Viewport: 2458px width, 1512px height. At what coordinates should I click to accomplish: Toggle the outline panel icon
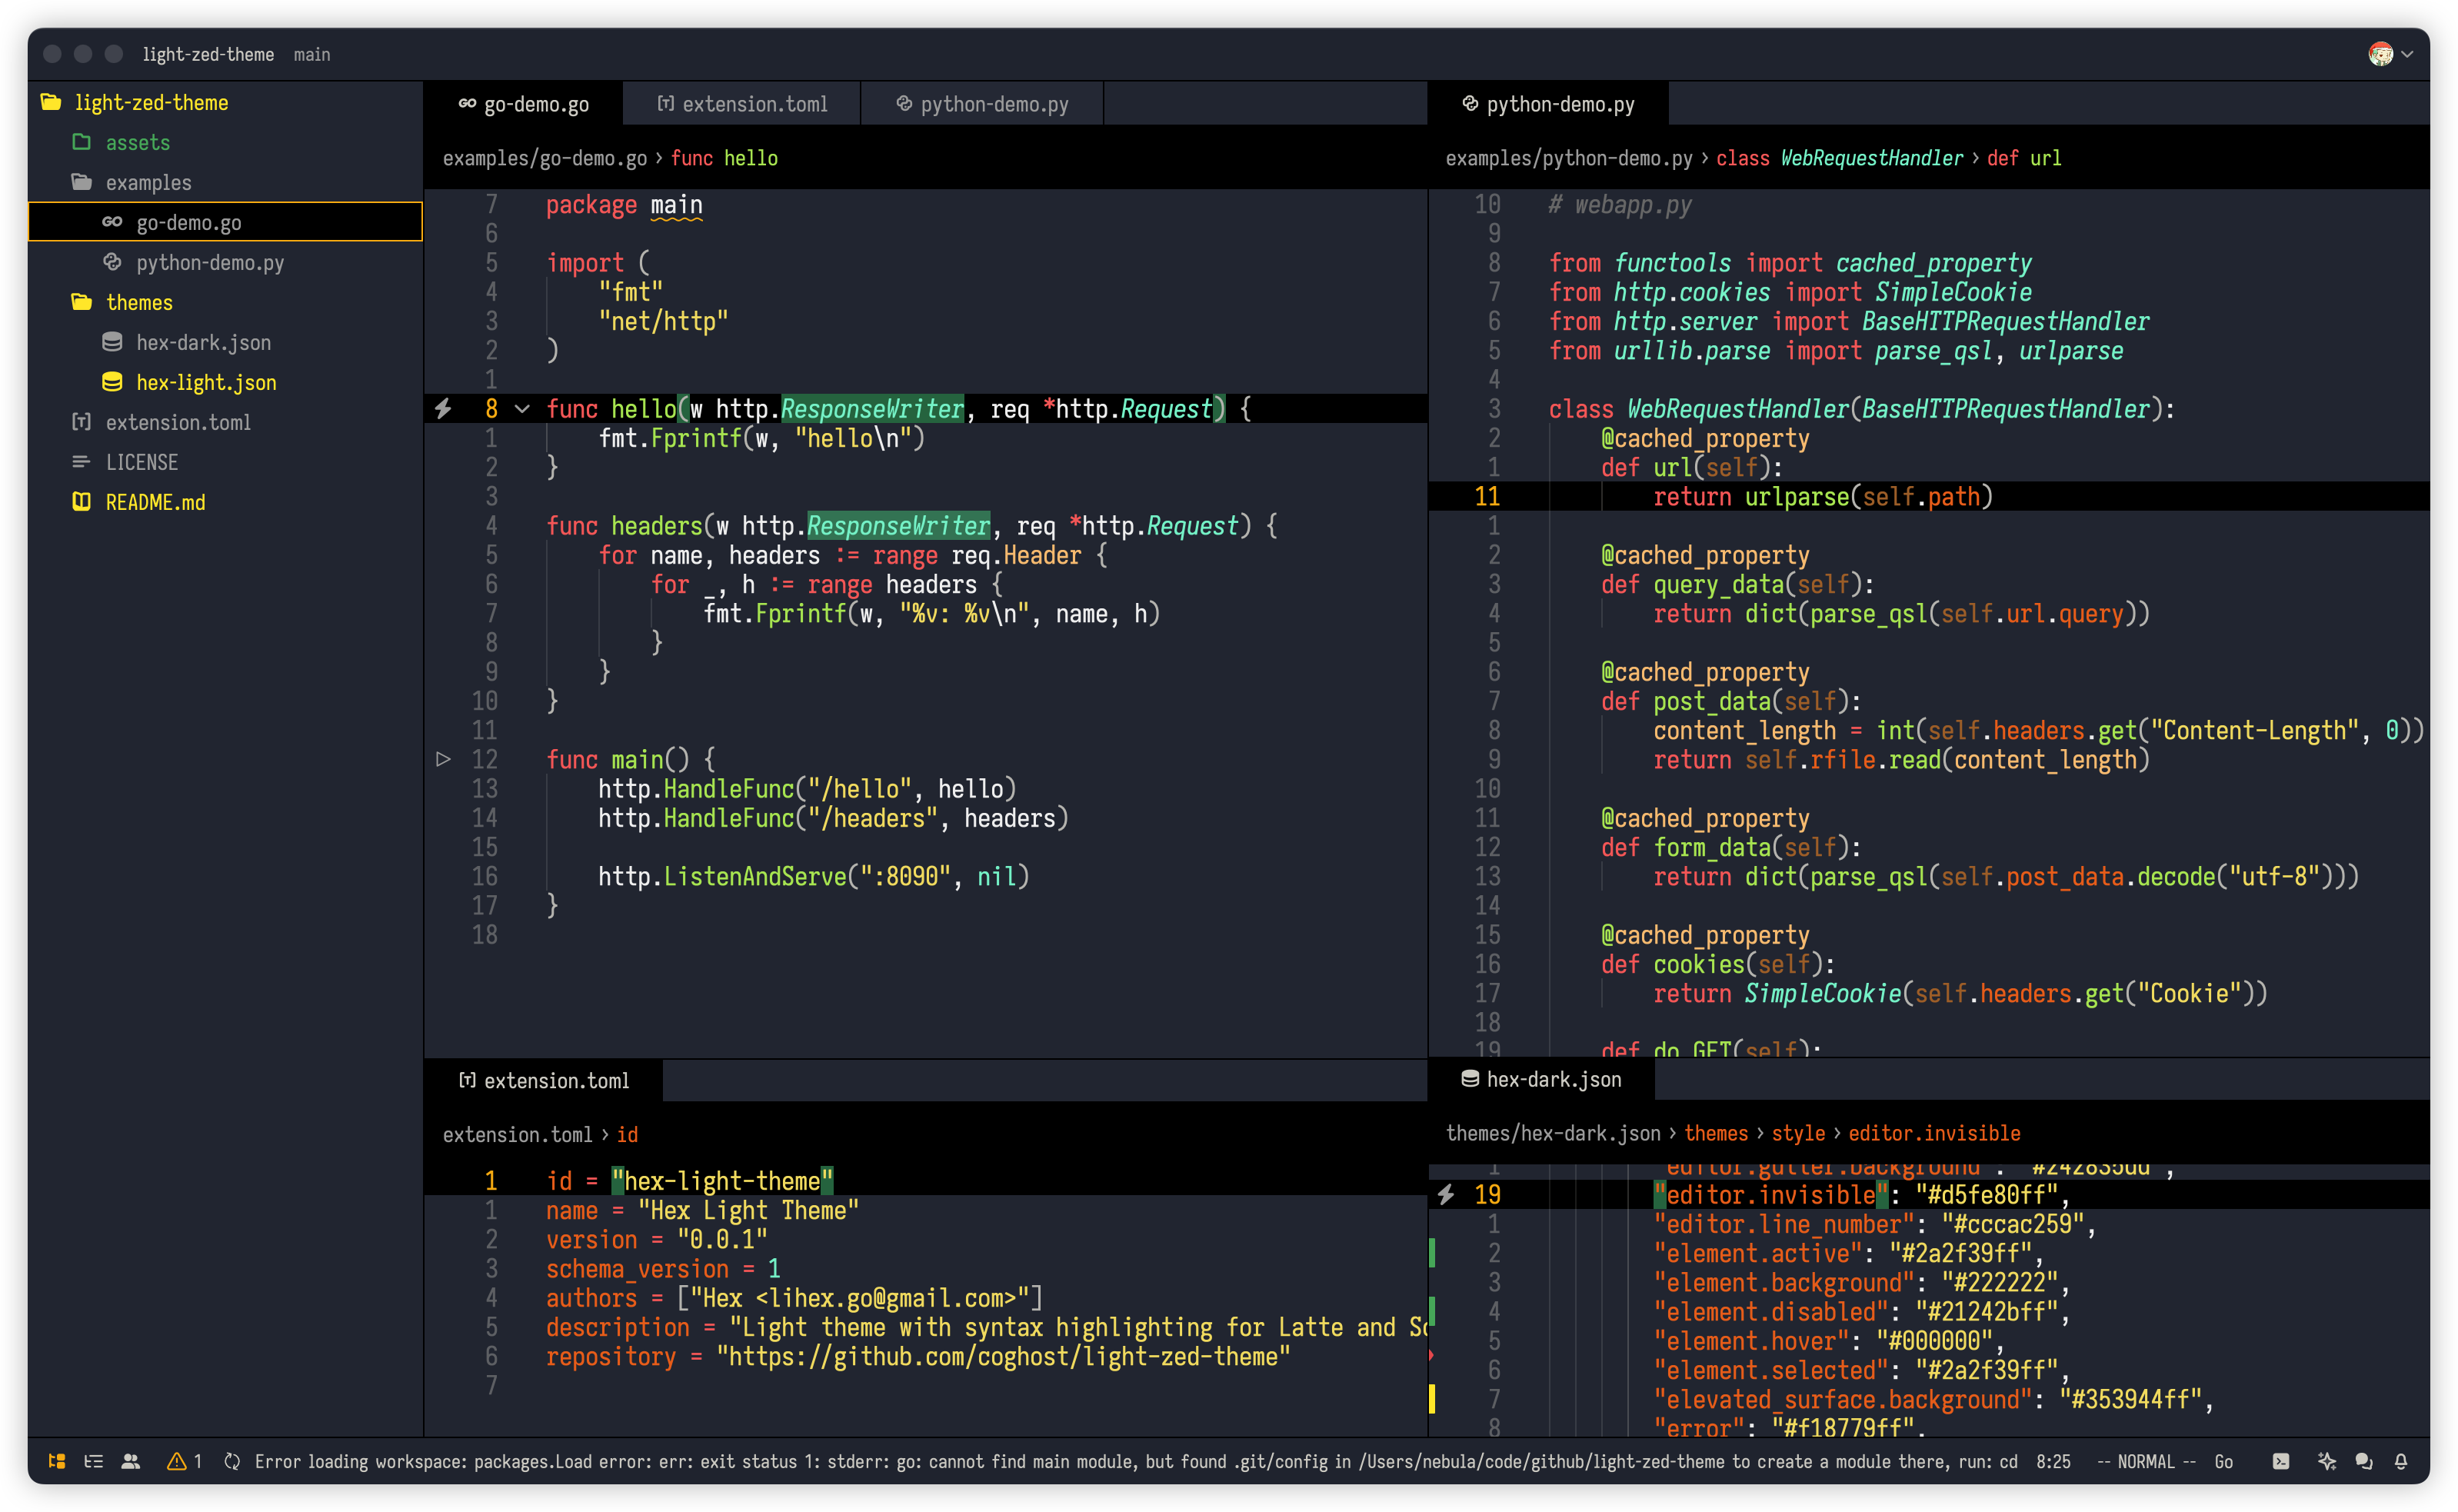[x=94, y=1461]
